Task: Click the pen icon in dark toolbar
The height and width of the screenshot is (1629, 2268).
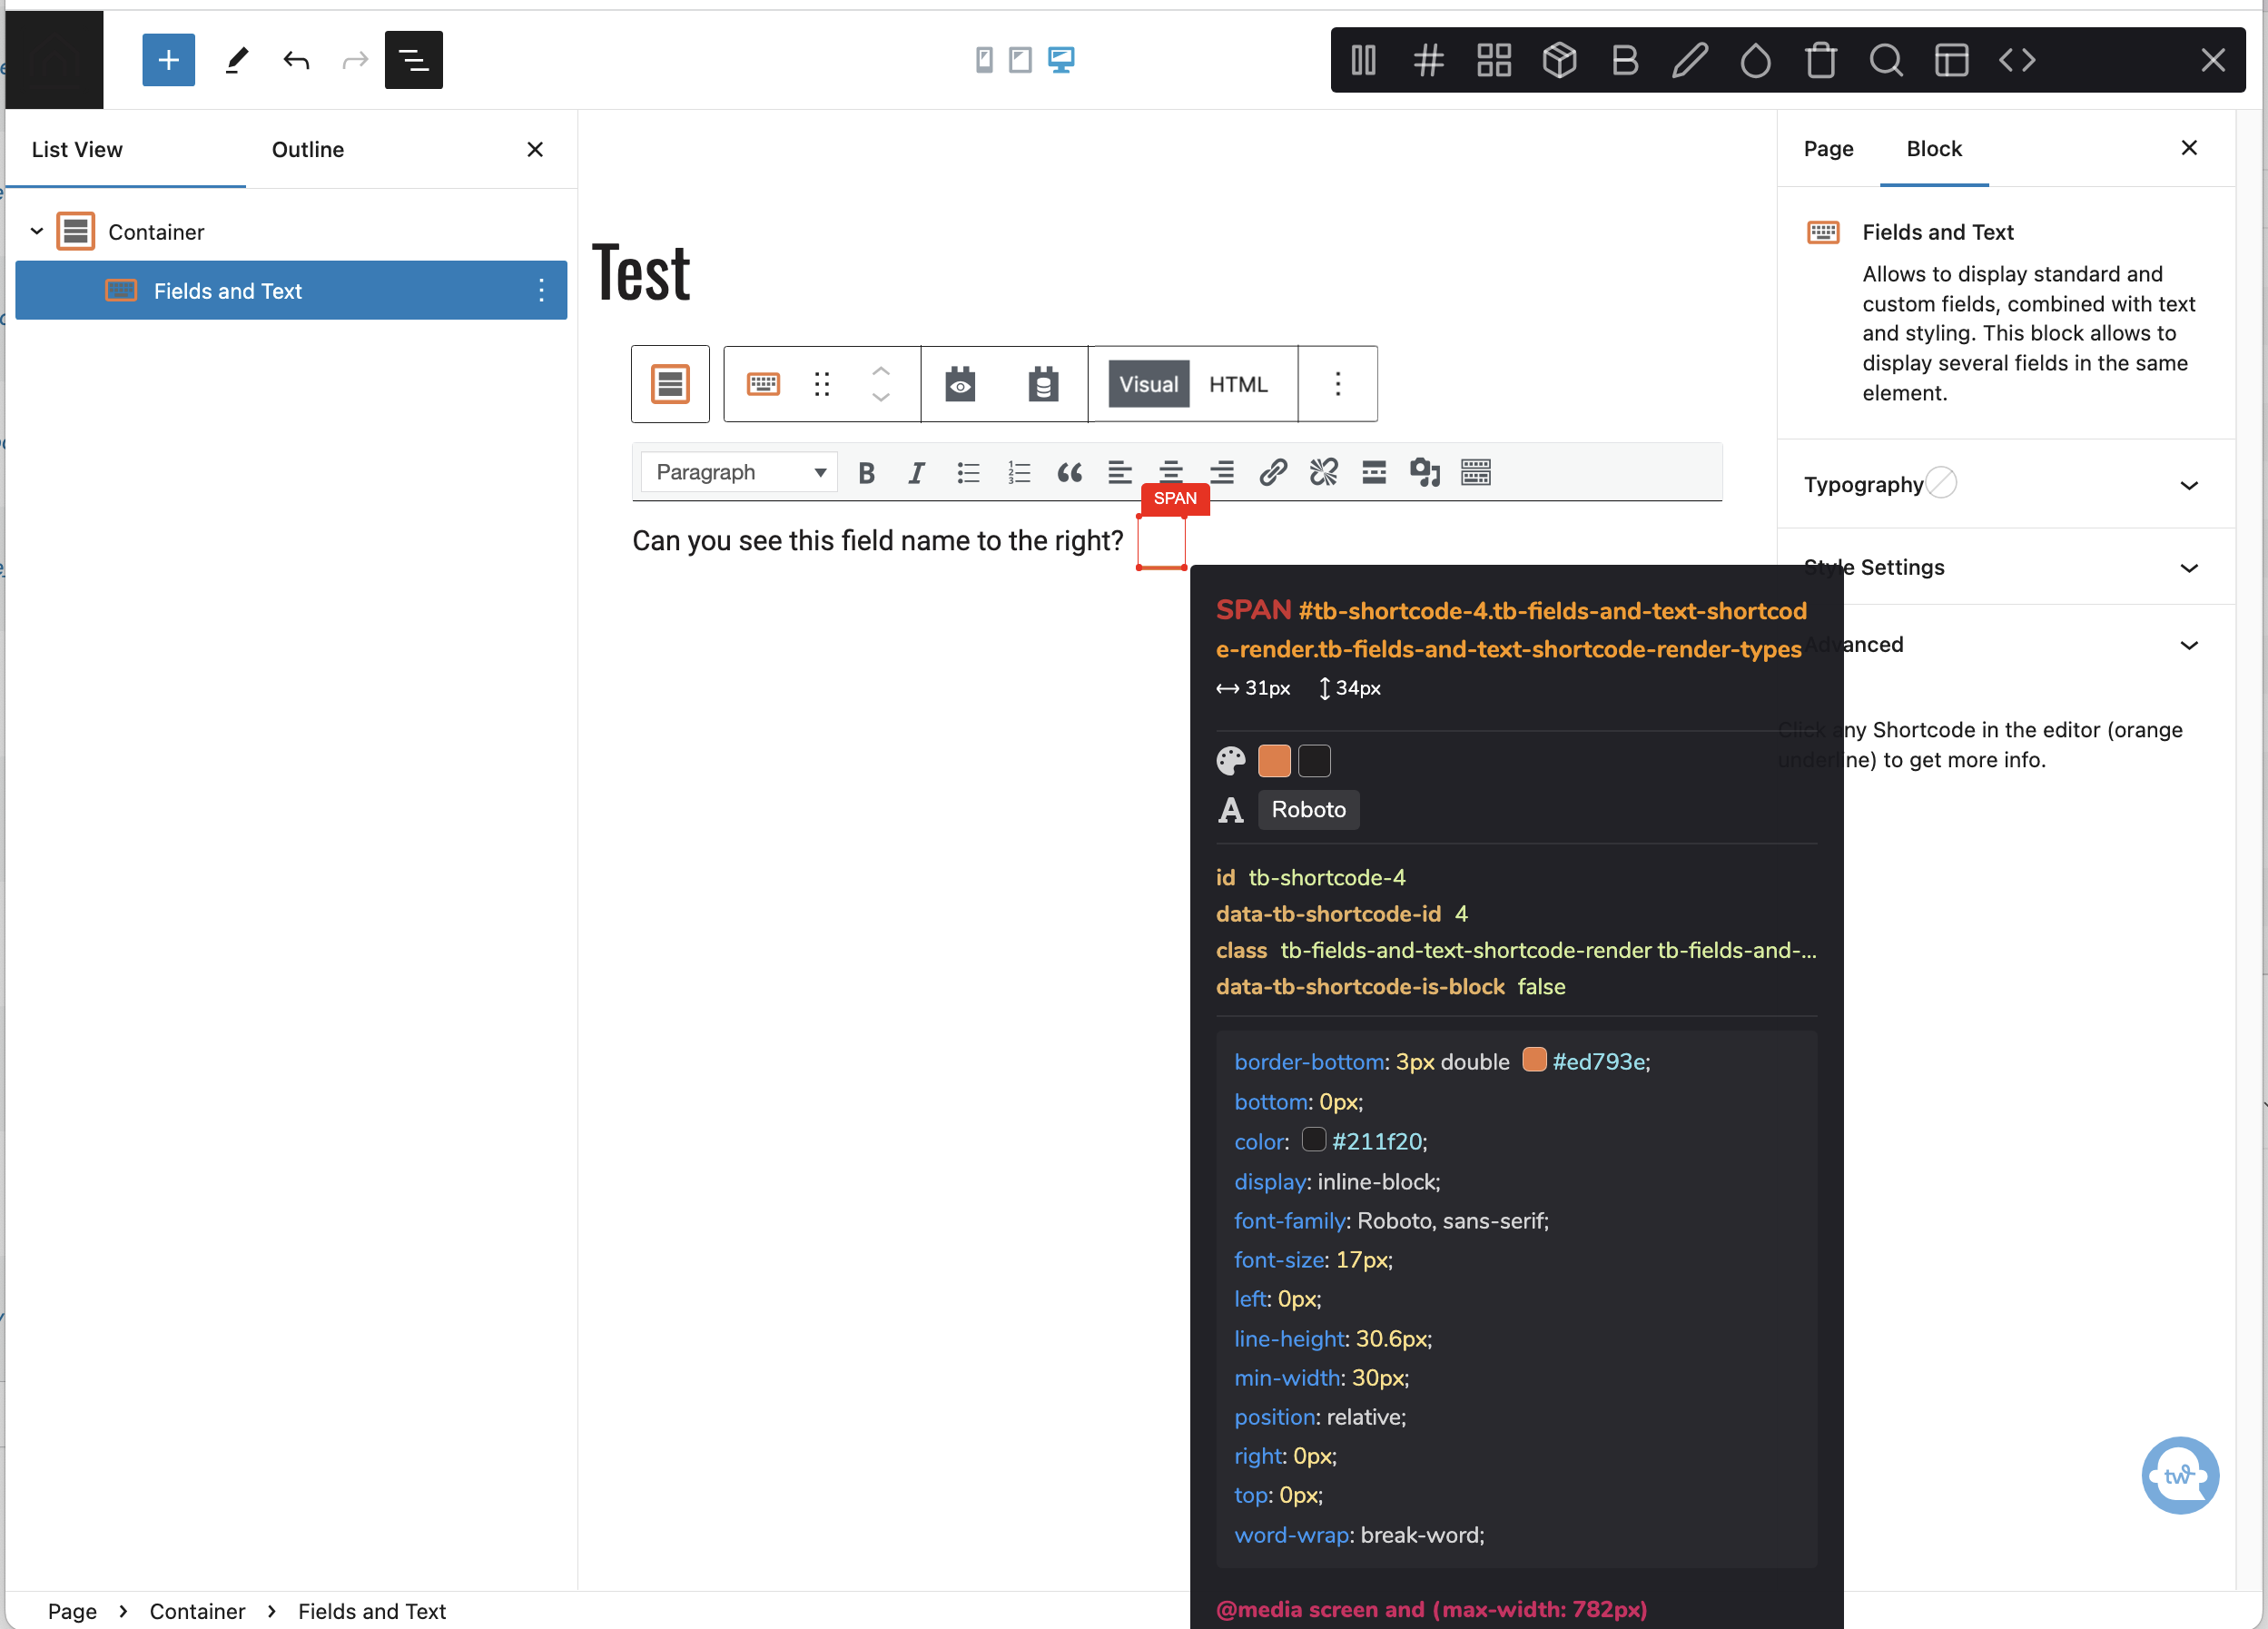Action: click(x=1690, y=60)
